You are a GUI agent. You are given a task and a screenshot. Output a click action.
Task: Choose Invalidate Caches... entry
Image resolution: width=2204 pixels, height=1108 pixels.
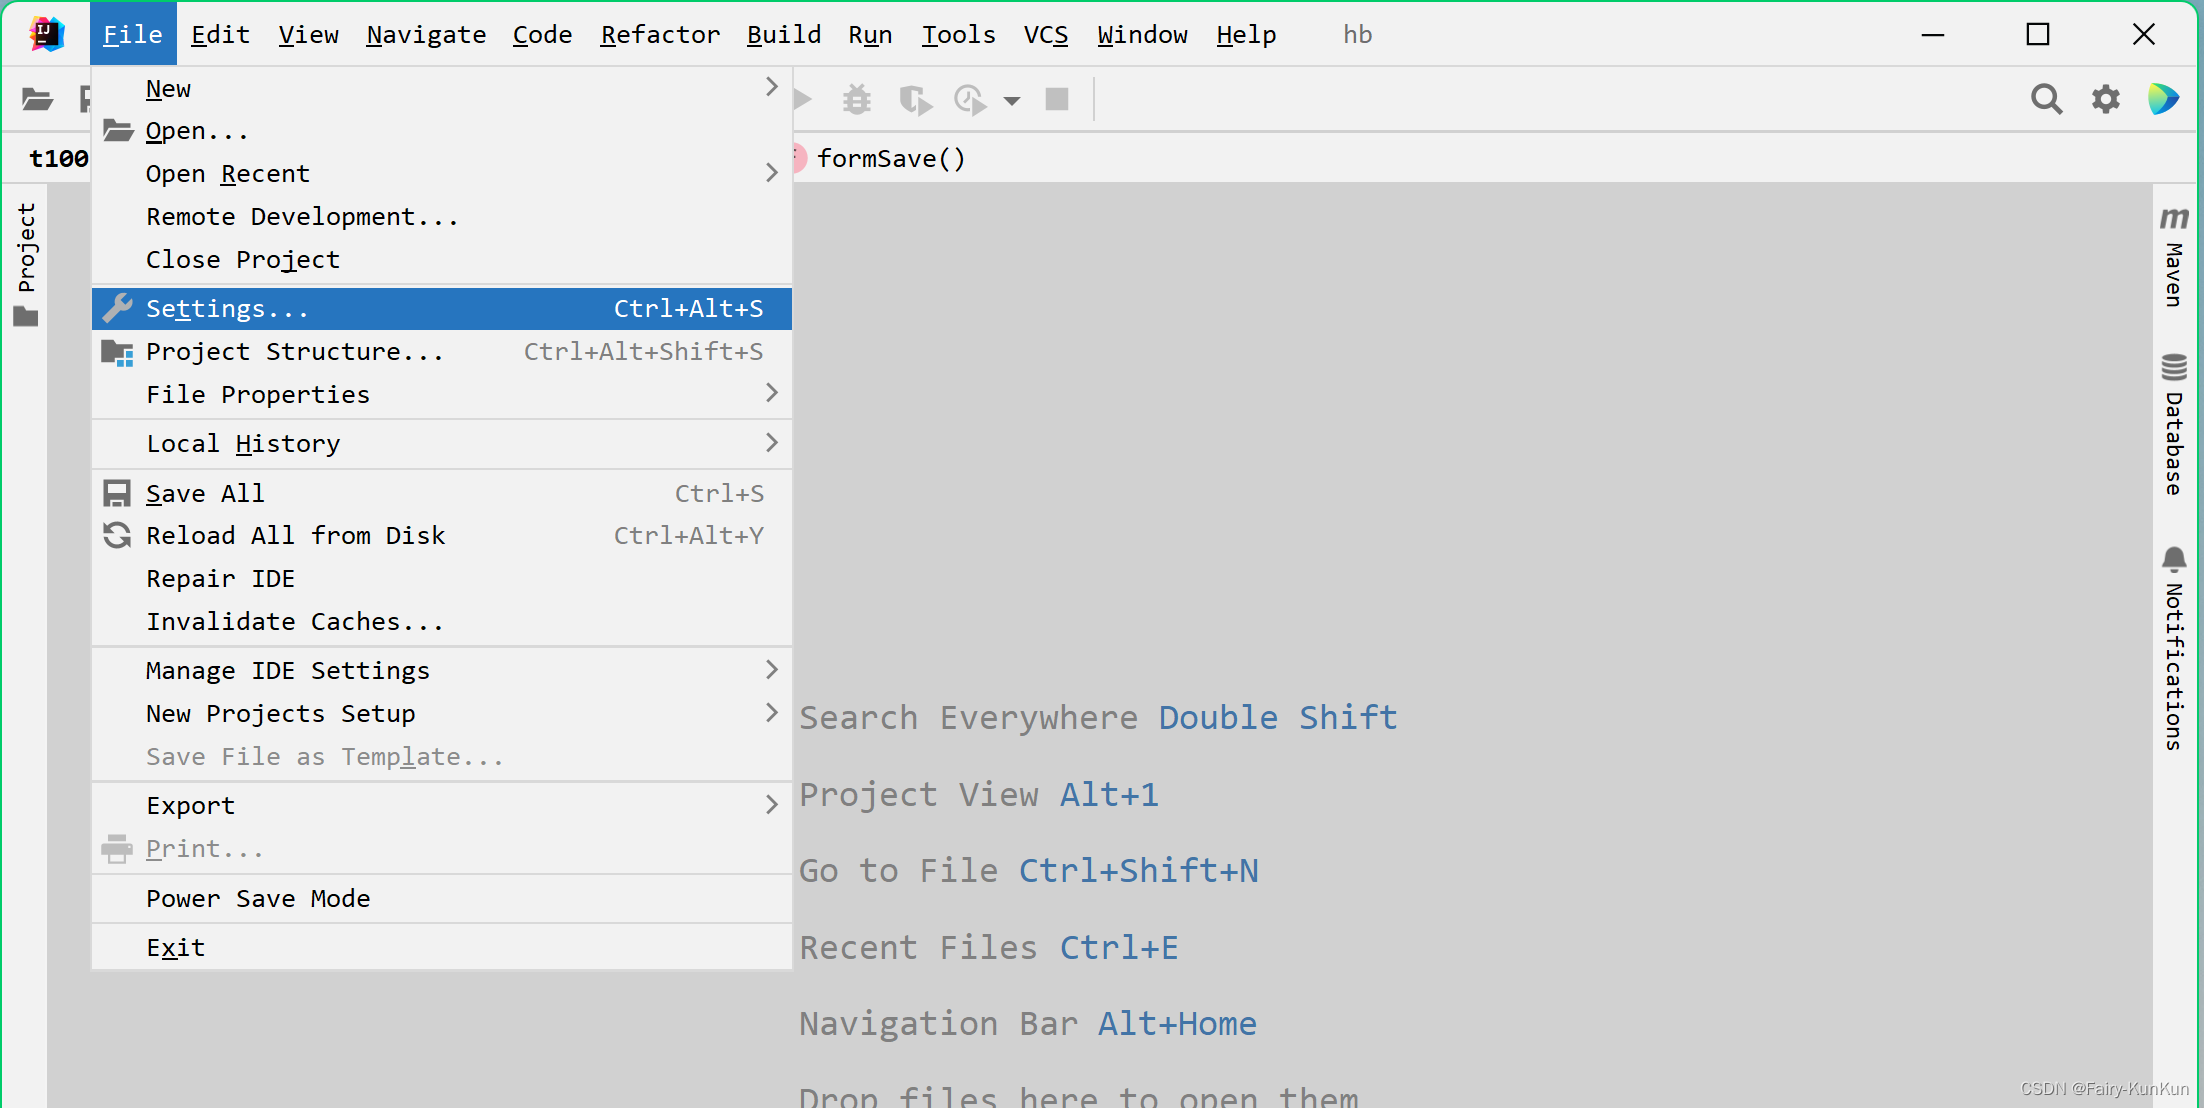pos(295,622)
